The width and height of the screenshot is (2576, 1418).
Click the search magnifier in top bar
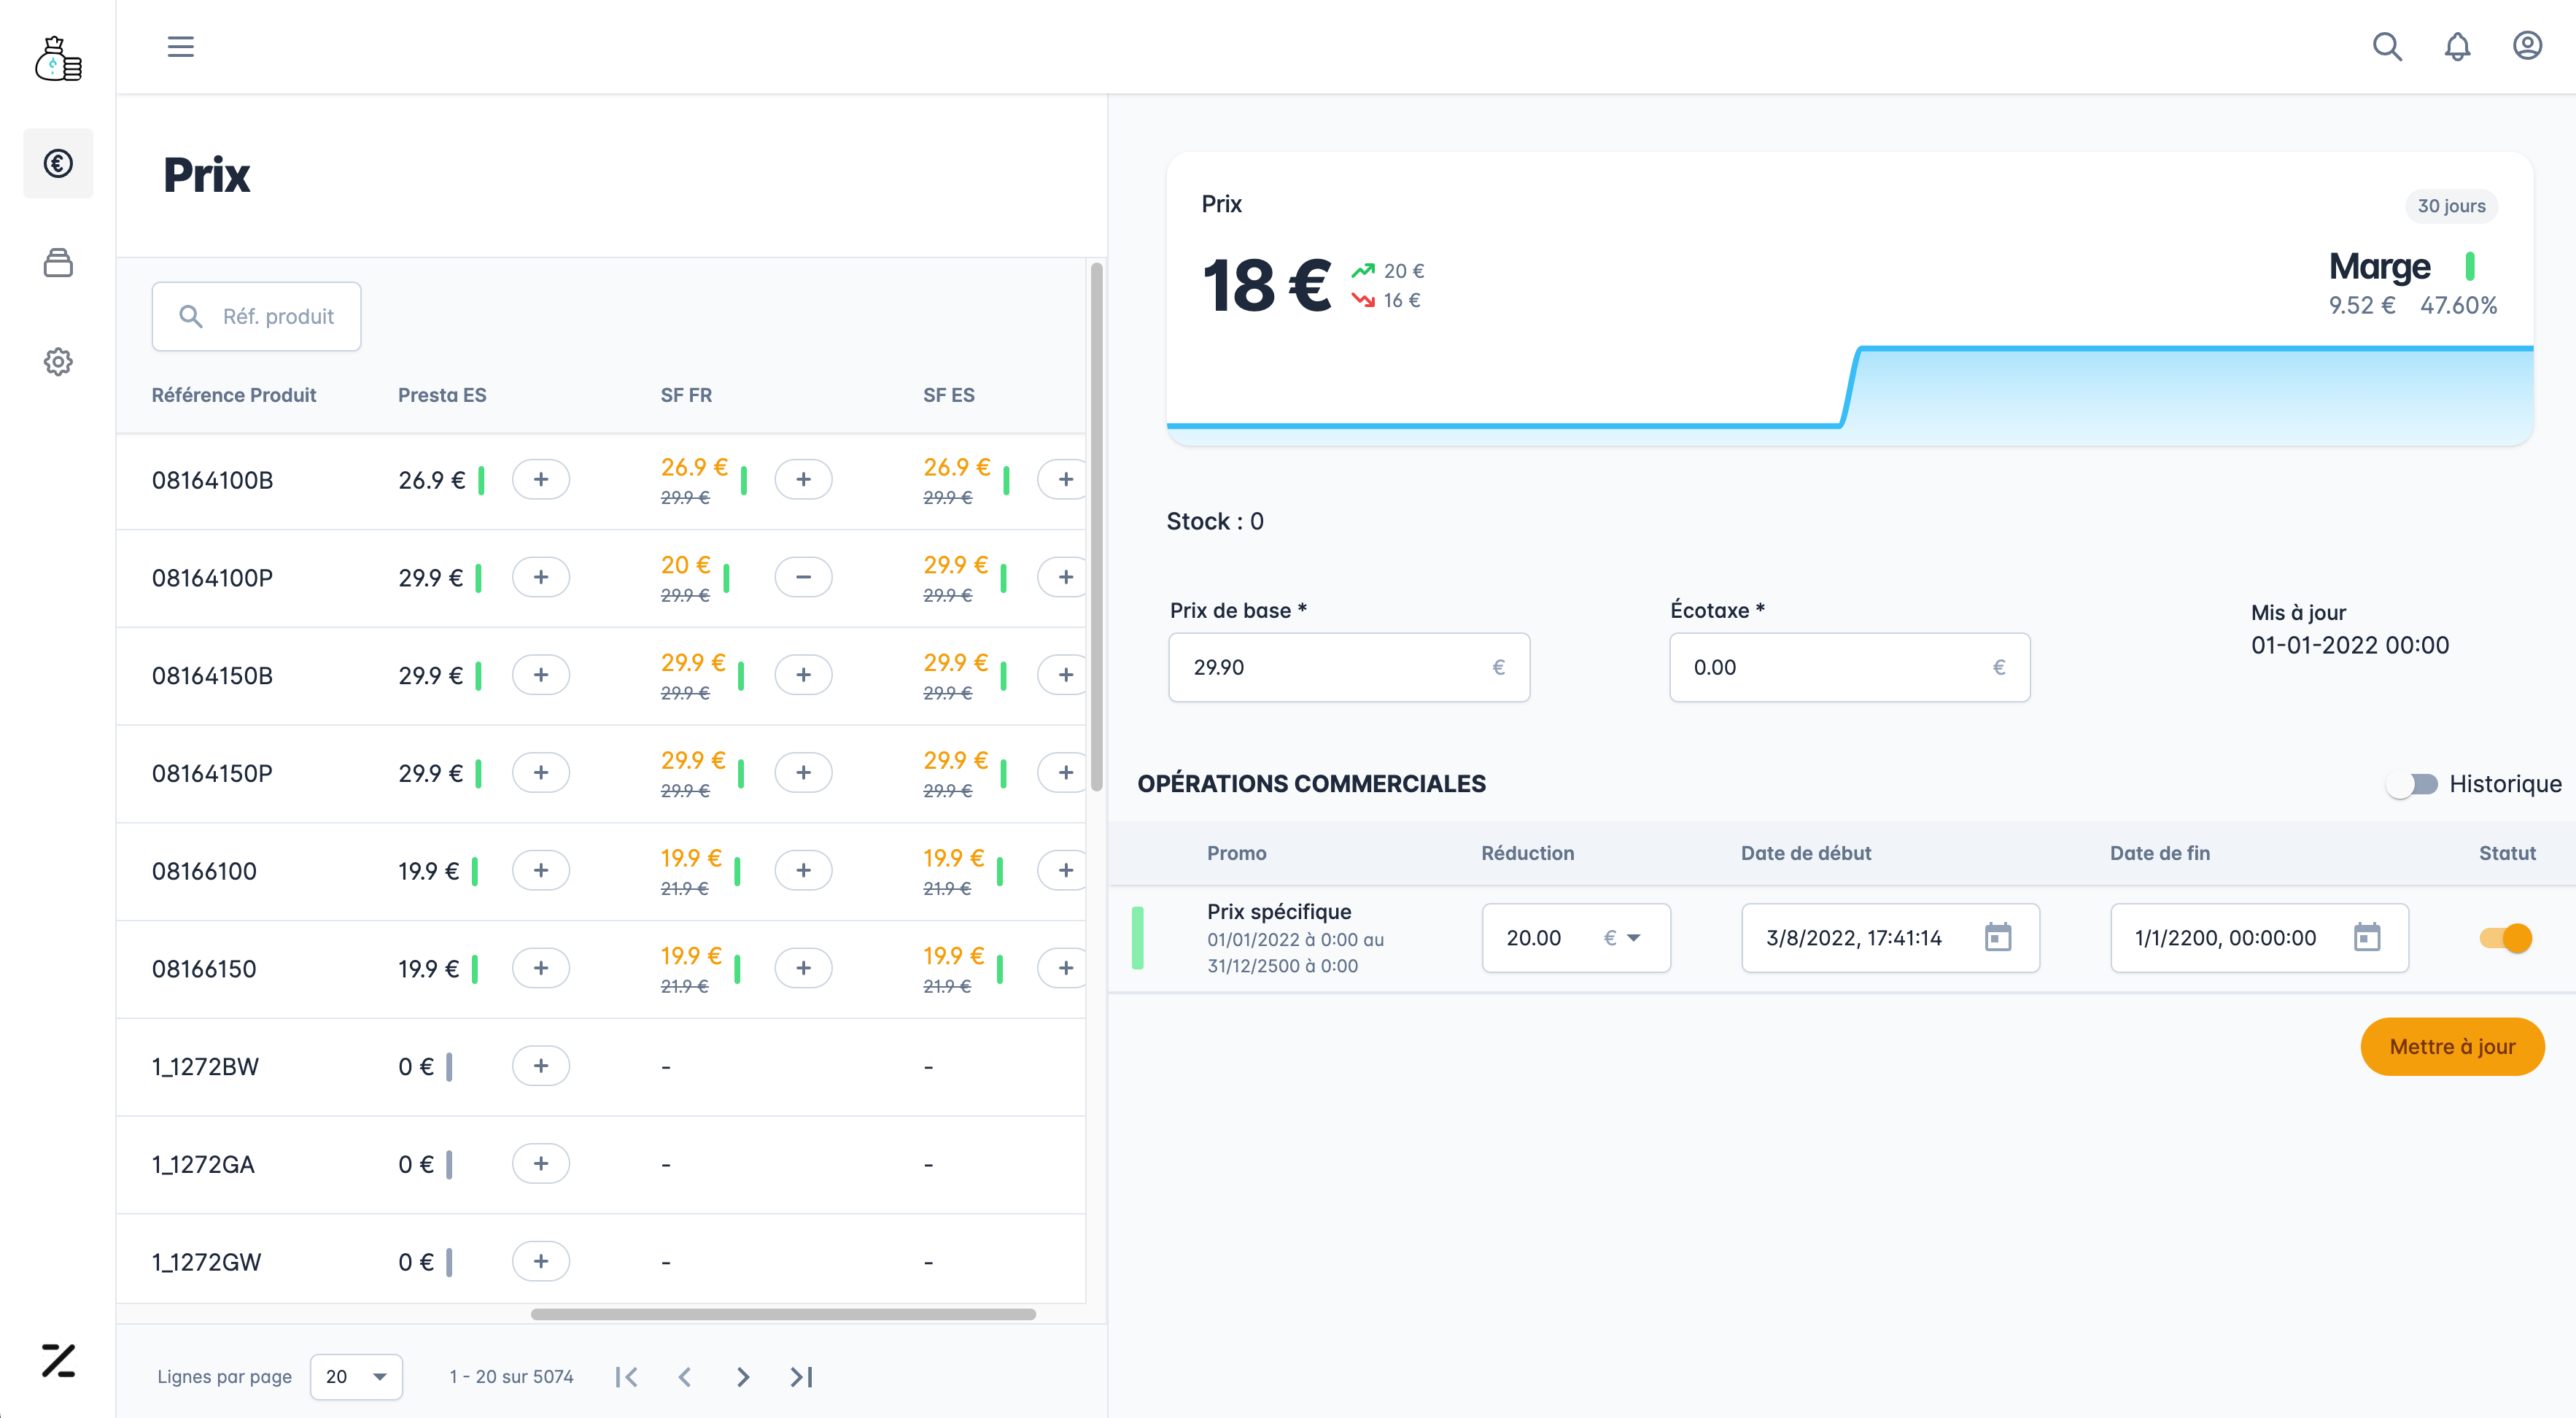coord(2387,47)
